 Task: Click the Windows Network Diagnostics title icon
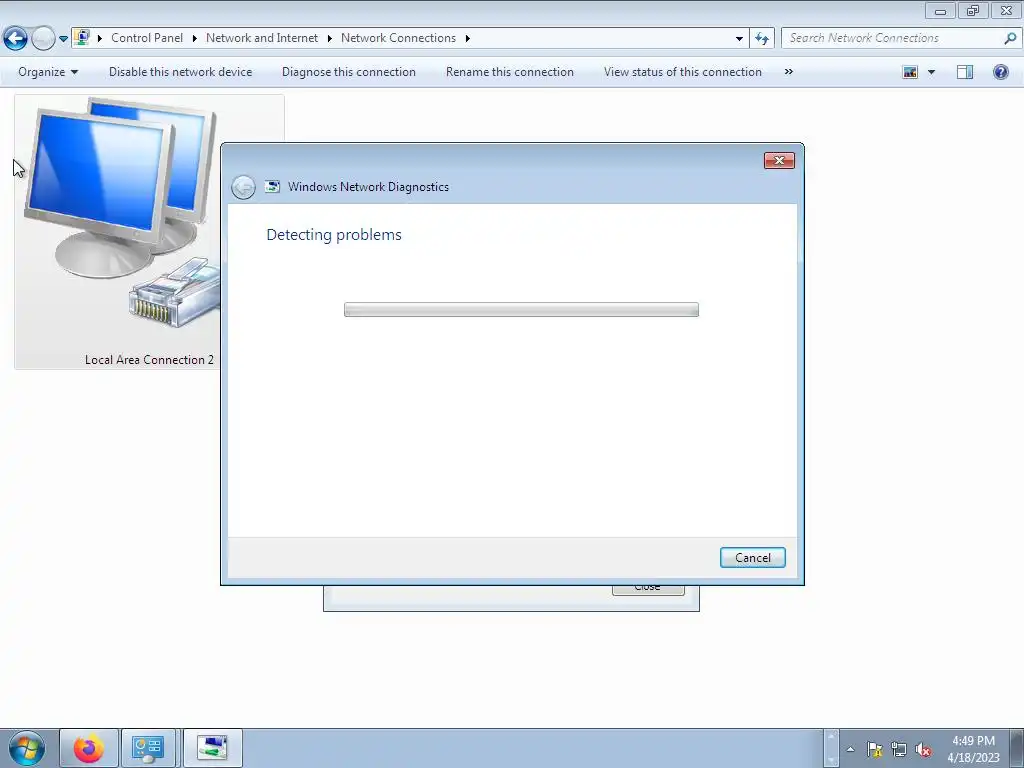(272, 187)
